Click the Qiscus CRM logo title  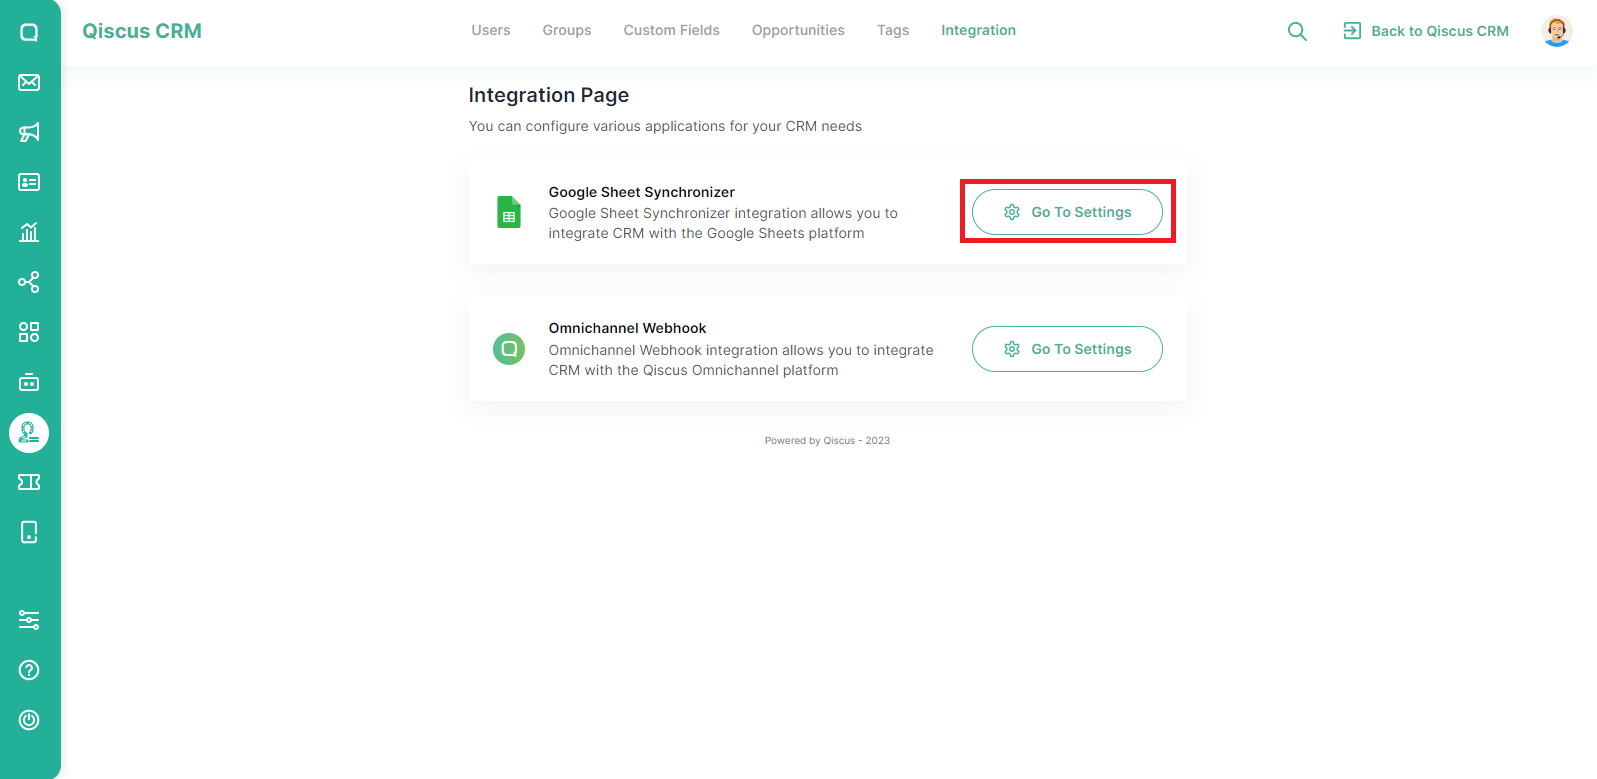142,31
